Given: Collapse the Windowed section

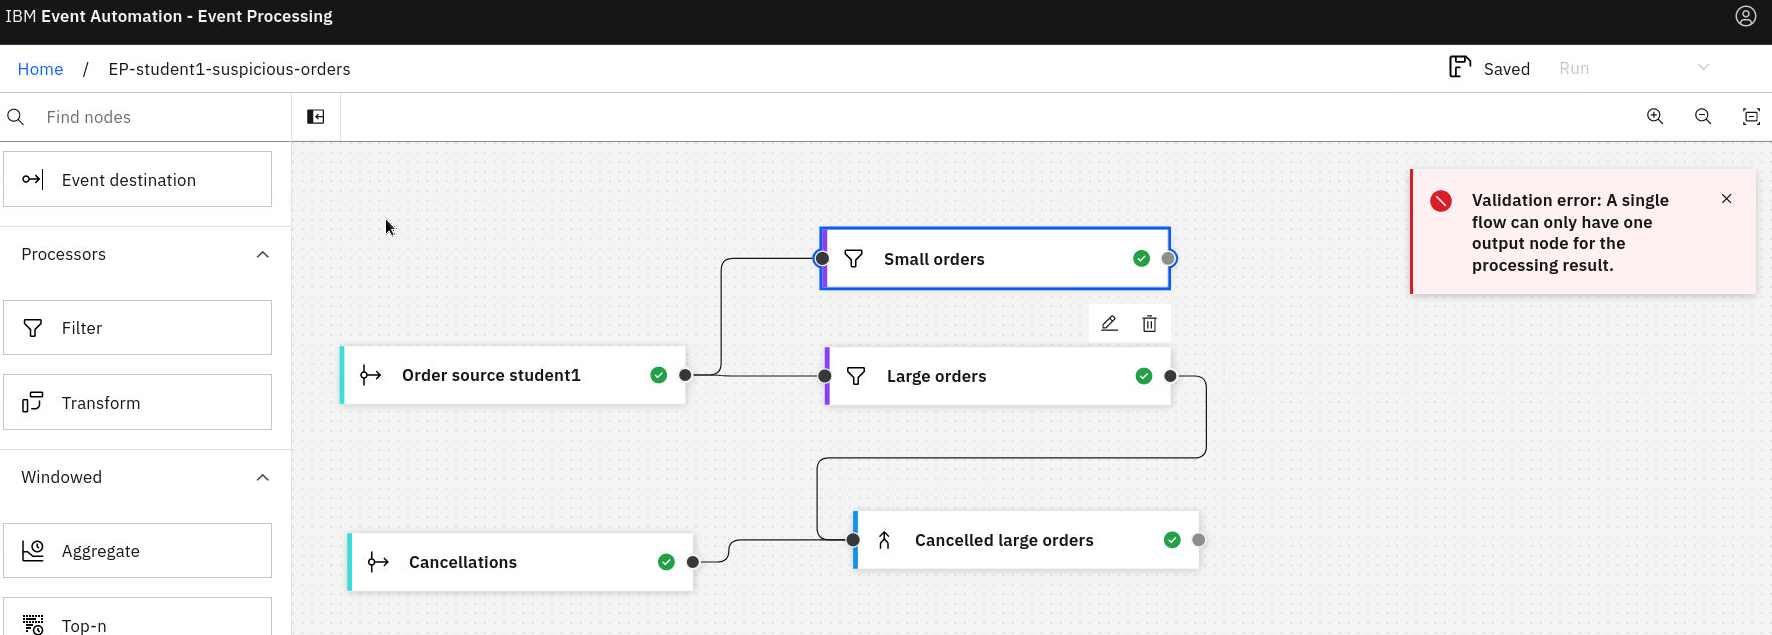Looking at the screenshot, I should [262, 477].
